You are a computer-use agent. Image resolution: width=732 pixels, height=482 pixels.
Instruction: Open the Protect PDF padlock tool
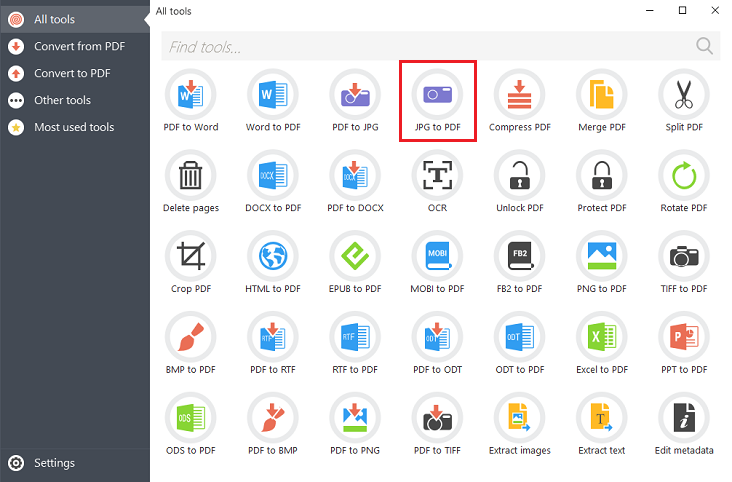[602, 182]
